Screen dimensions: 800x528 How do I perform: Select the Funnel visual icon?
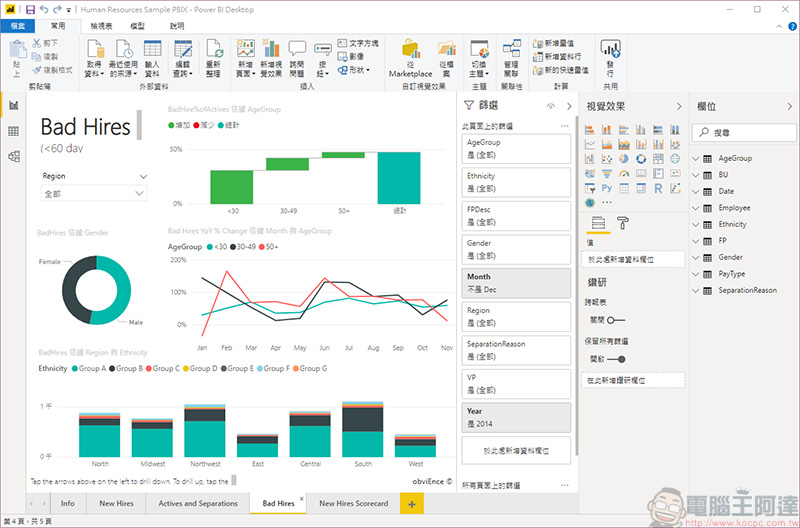point(607,173)
